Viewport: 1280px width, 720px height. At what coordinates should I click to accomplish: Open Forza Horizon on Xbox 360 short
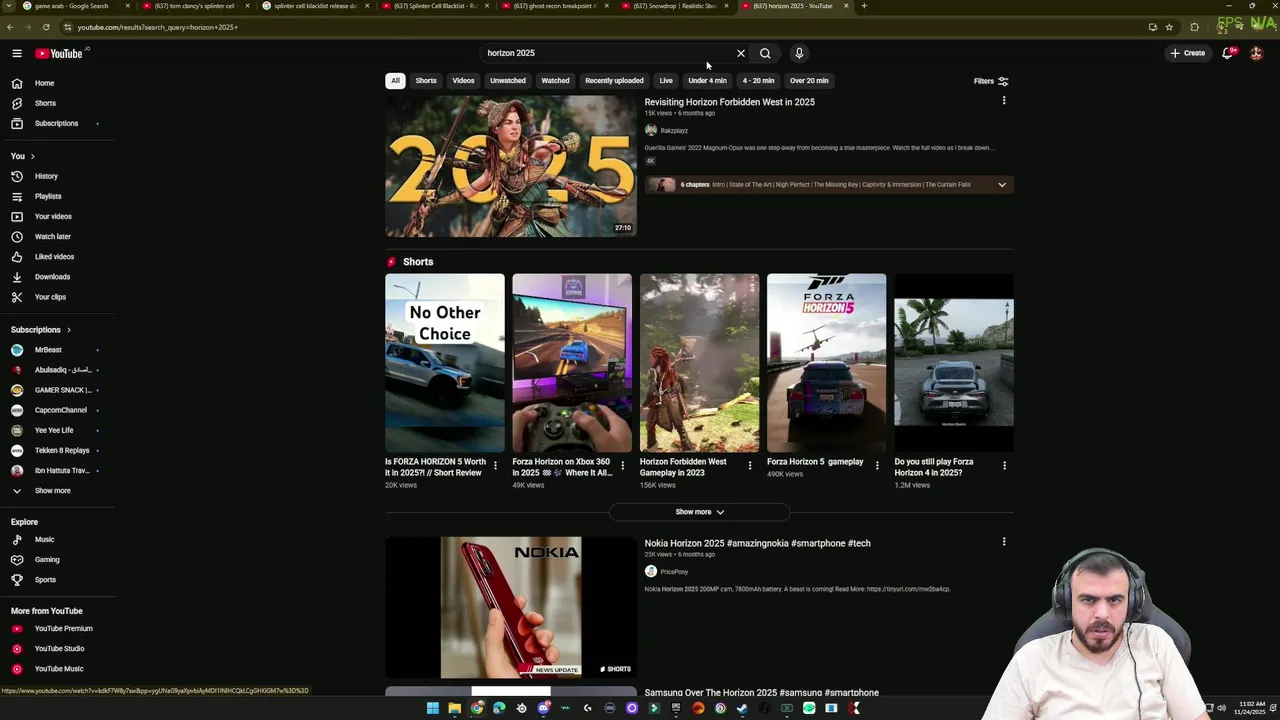(572, 363)
